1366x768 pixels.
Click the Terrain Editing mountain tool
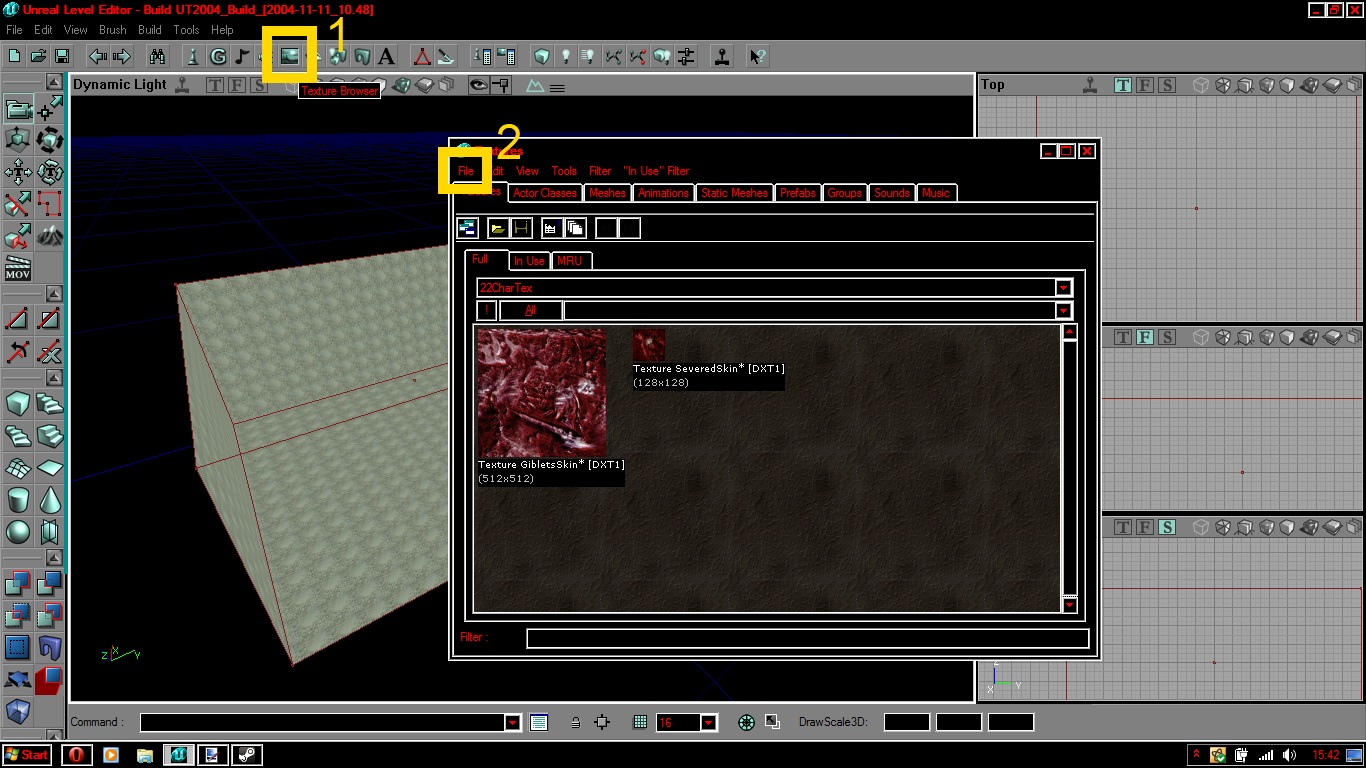click(x=50, y=236)
